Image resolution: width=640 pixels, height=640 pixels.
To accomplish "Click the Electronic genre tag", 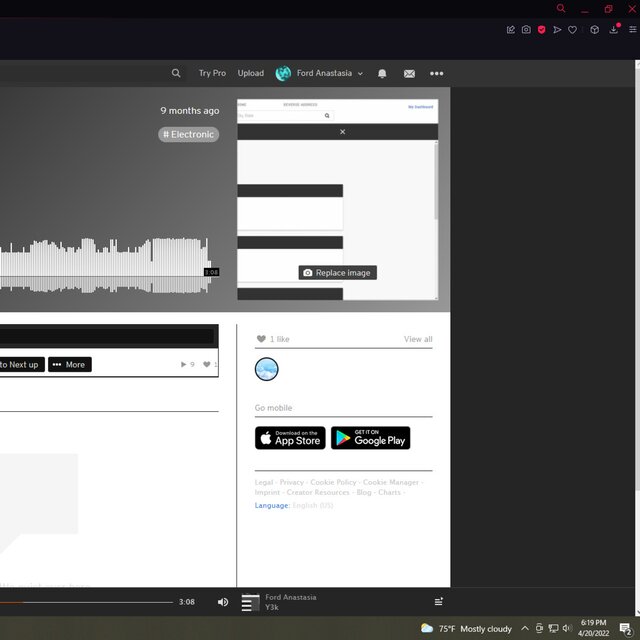I will point(189,134).
